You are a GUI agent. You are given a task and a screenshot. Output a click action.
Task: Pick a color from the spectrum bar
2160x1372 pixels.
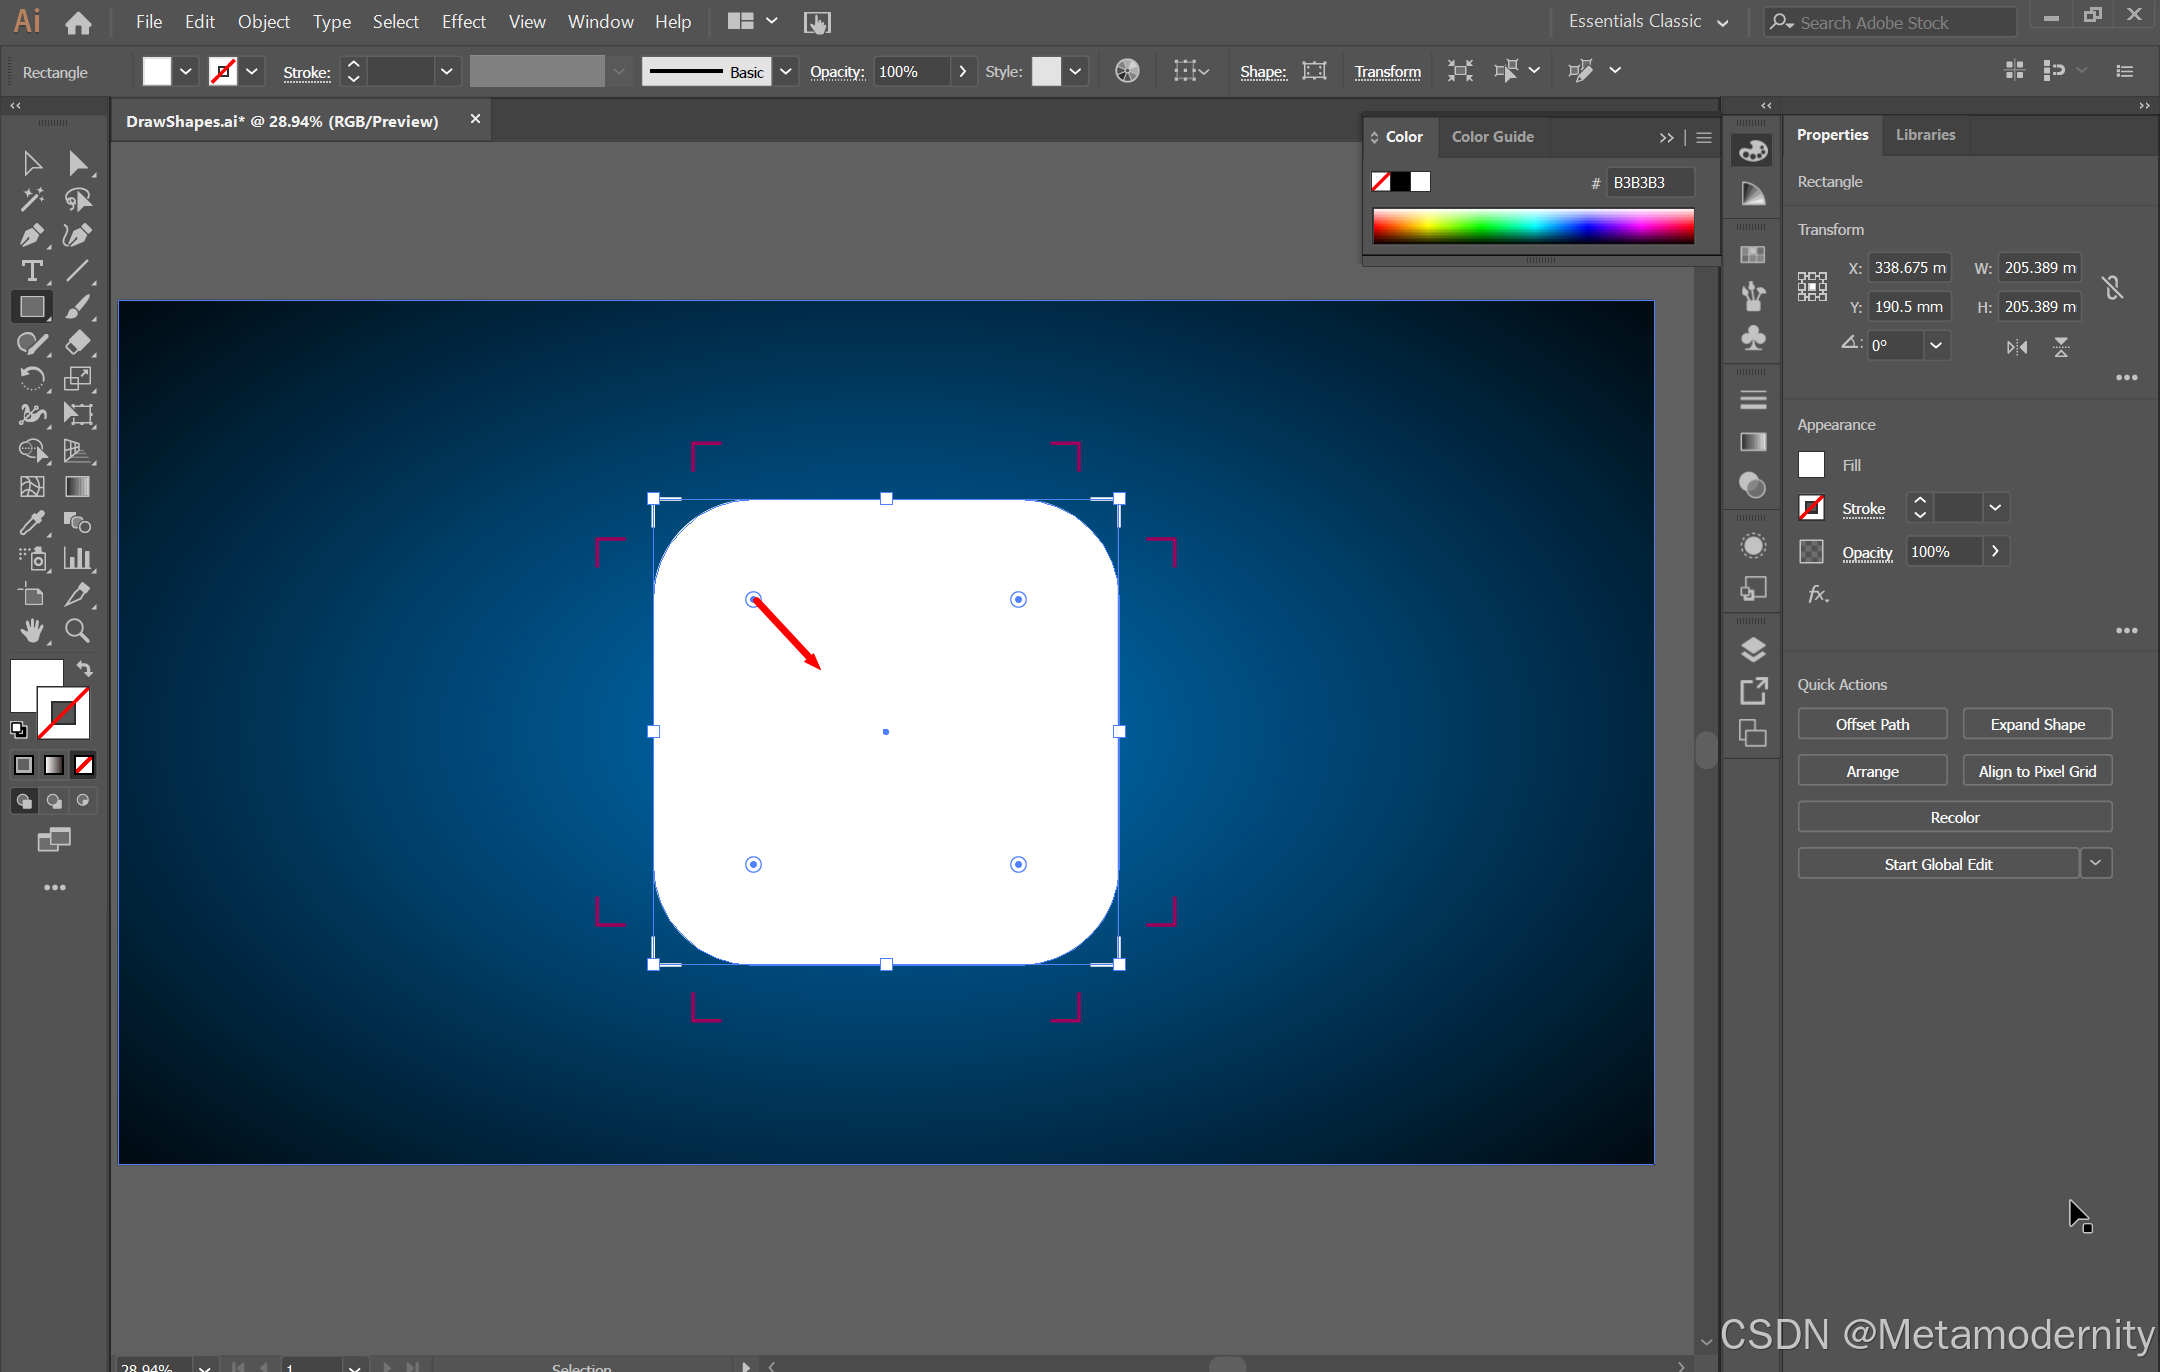(1533, 226)
